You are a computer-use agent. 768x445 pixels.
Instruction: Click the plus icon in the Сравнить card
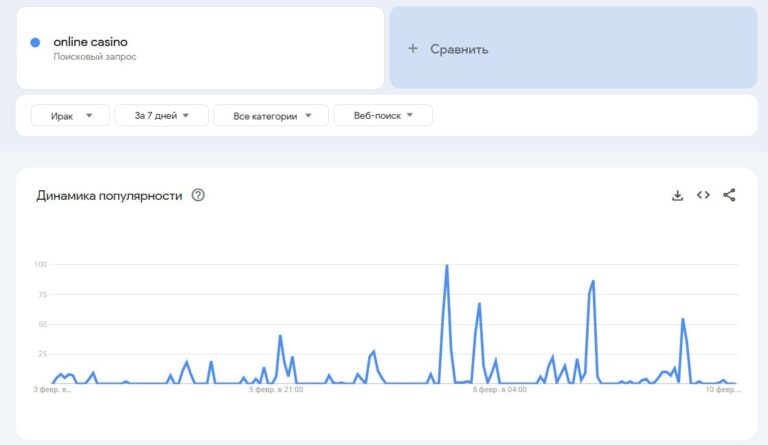tap(412, 48)
